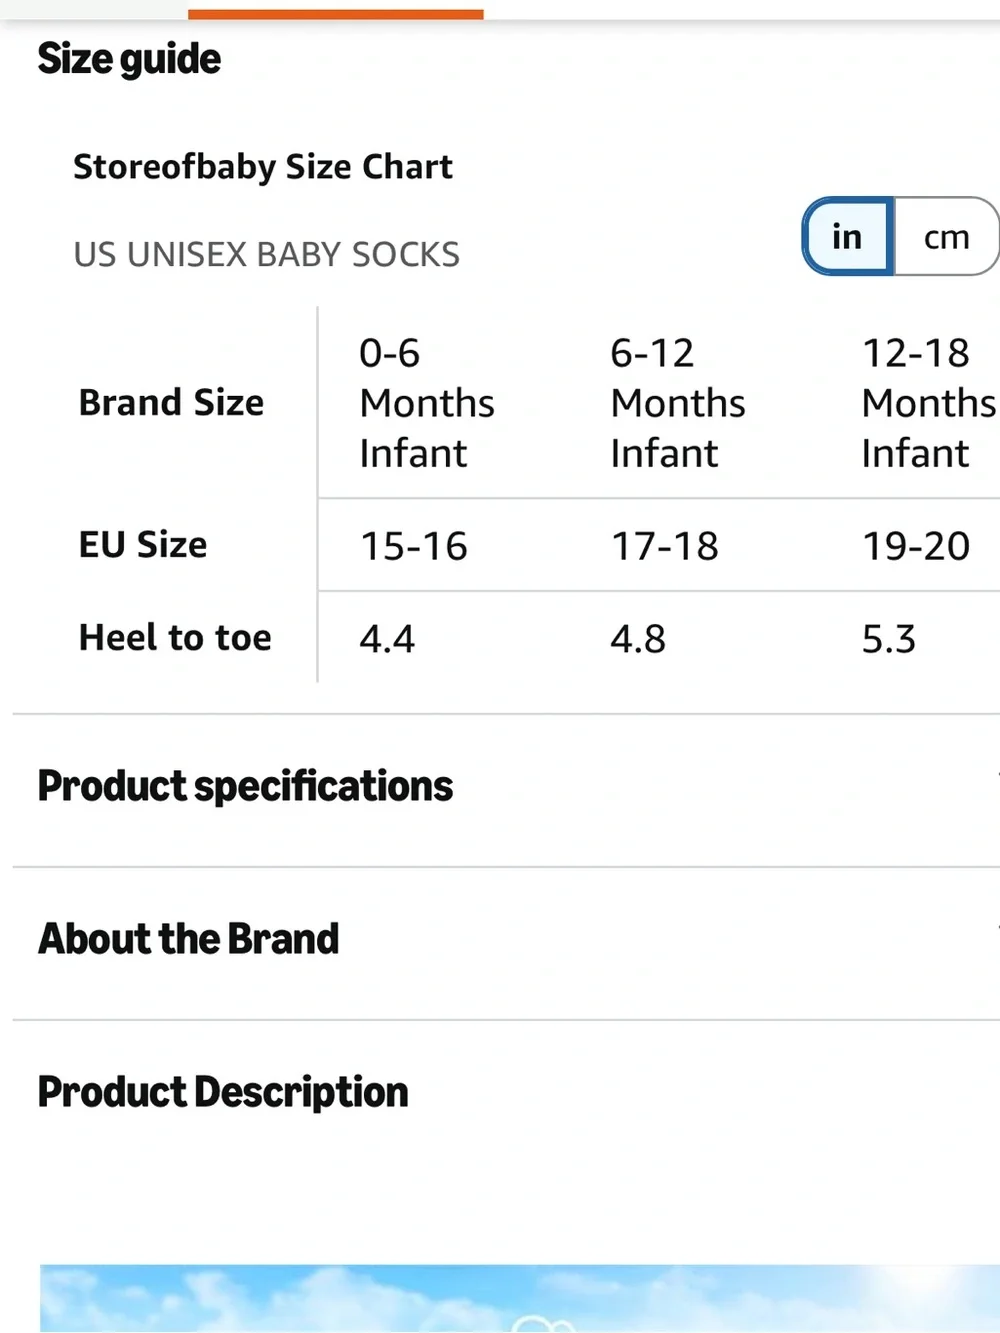Click the 4.8 heel to toe value
This screenshot has height=1333, width=1000.
click(638, 639)
